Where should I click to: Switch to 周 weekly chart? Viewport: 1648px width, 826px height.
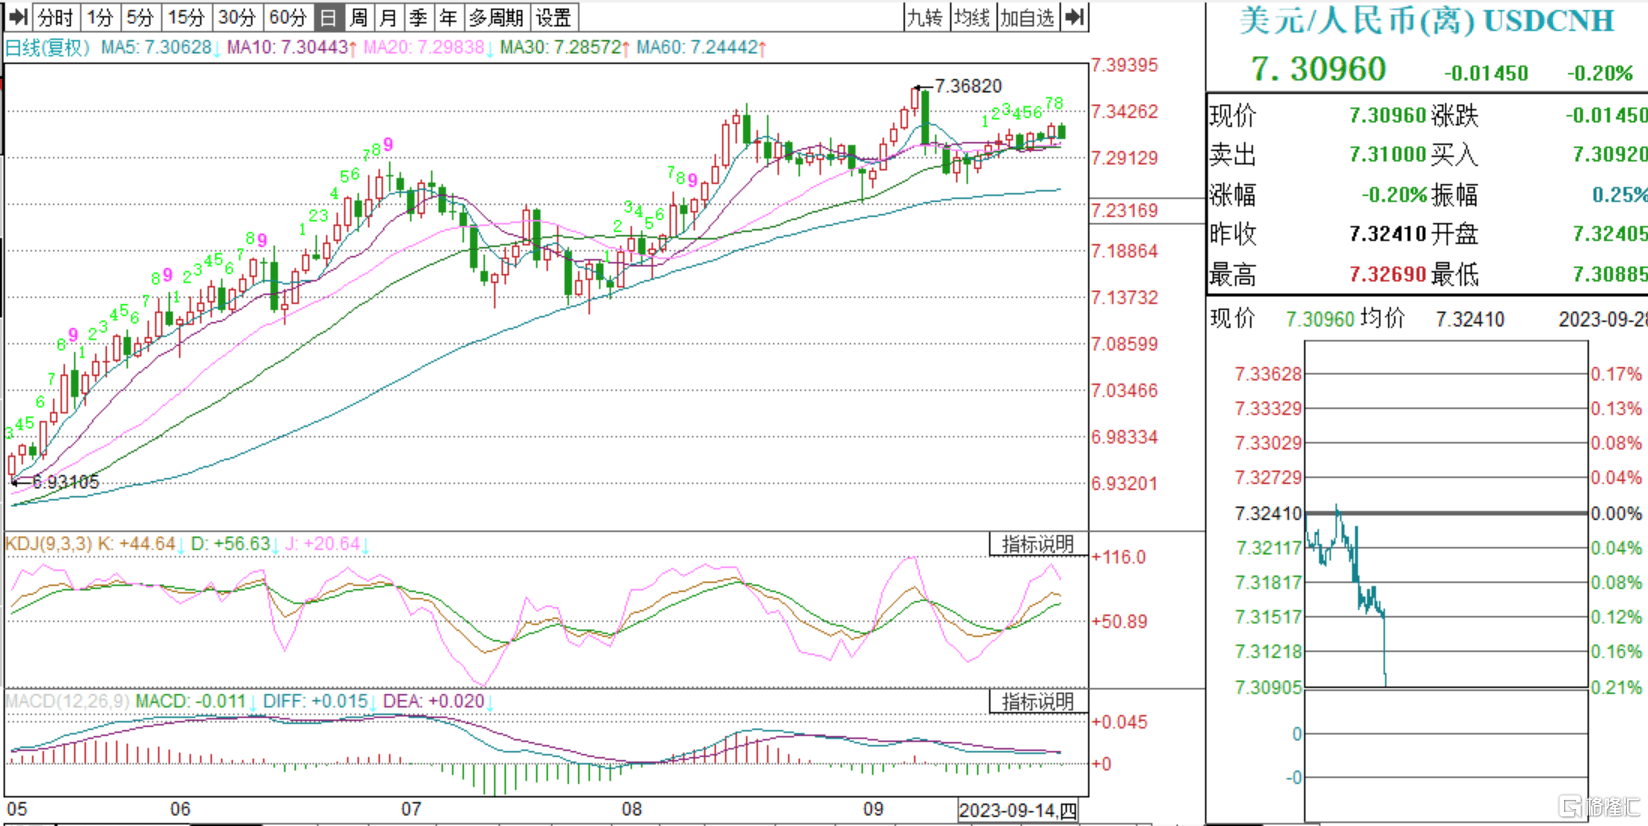(358, 17)
